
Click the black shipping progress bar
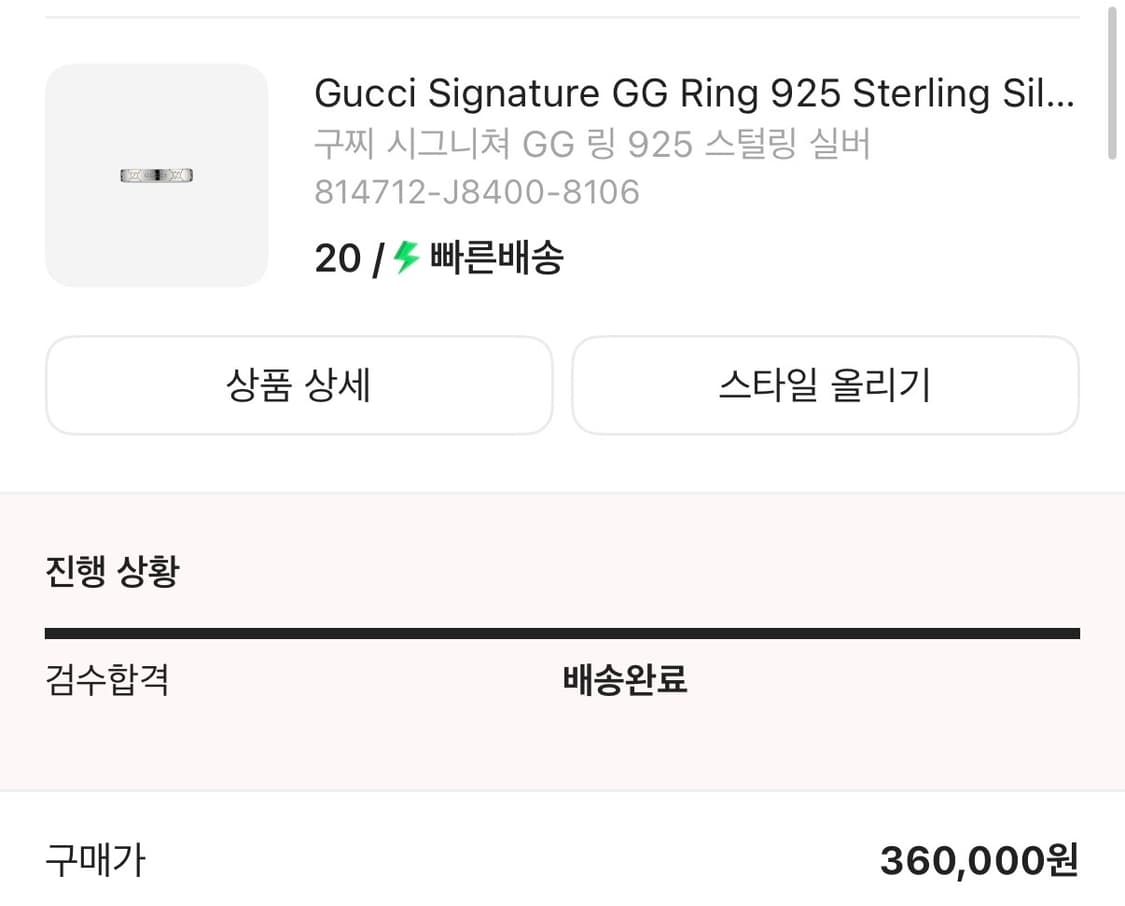coord(562,632)
